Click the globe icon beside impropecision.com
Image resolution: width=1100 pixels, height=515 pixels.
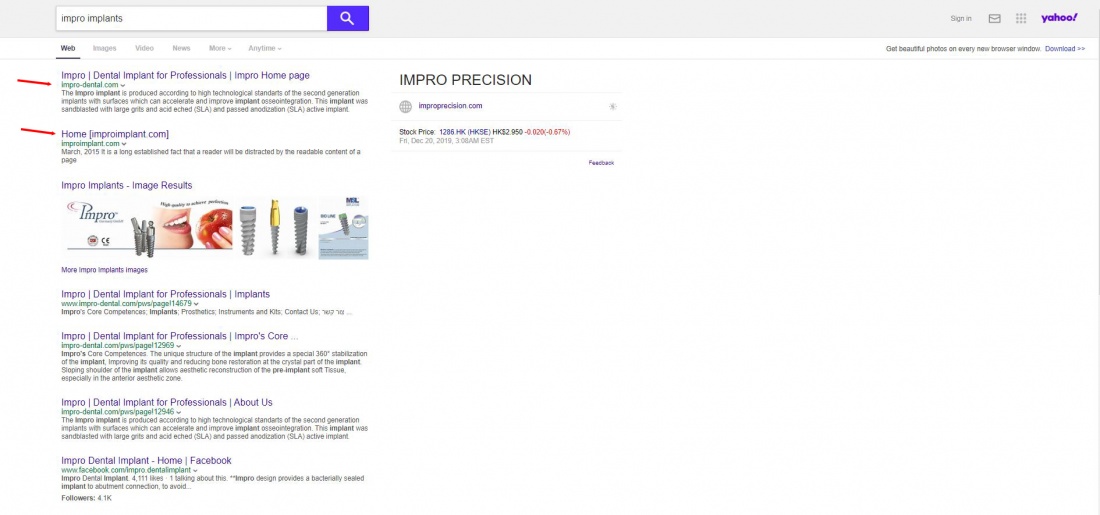pos(405,106)
